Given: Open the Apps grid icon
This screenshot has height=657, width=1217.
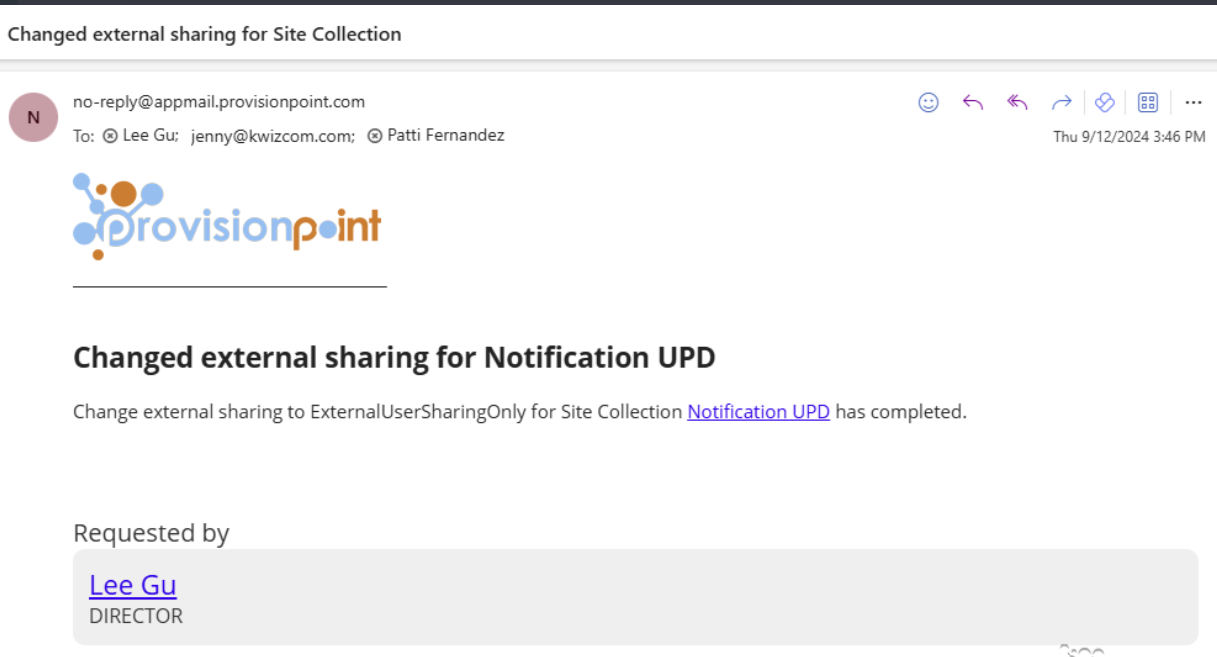Looking at the screenshot, I should point(1148,102).
